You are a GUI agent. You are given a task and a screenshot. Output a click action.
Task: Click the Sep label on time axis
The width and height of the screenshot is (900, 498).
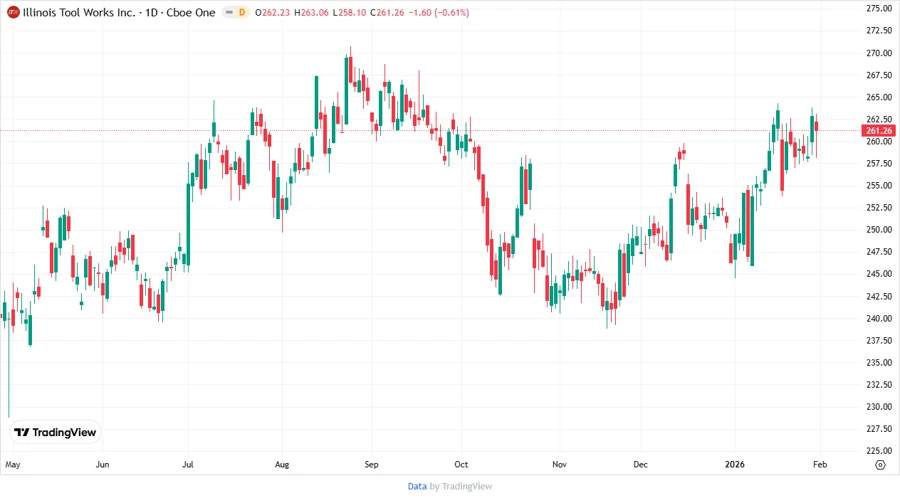(371, 464)
